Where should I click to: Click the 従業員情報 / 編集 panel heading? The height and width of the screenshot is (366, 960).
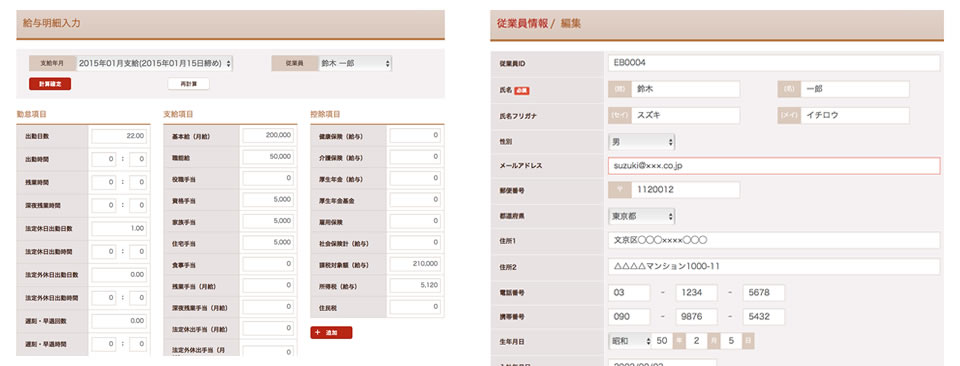click(539, 24)
